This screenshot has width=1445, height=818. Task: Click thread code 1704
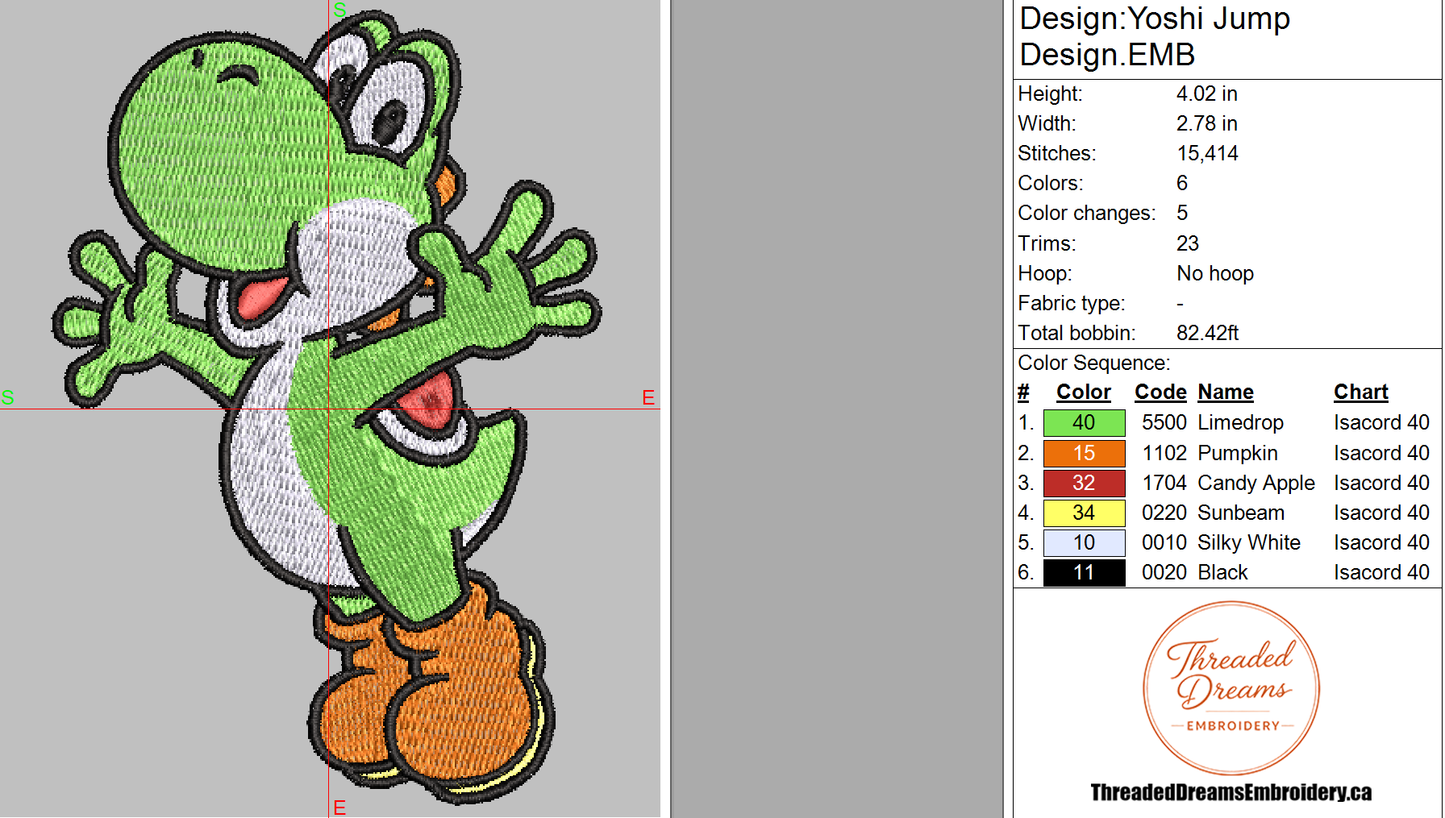pos(1164,483)
